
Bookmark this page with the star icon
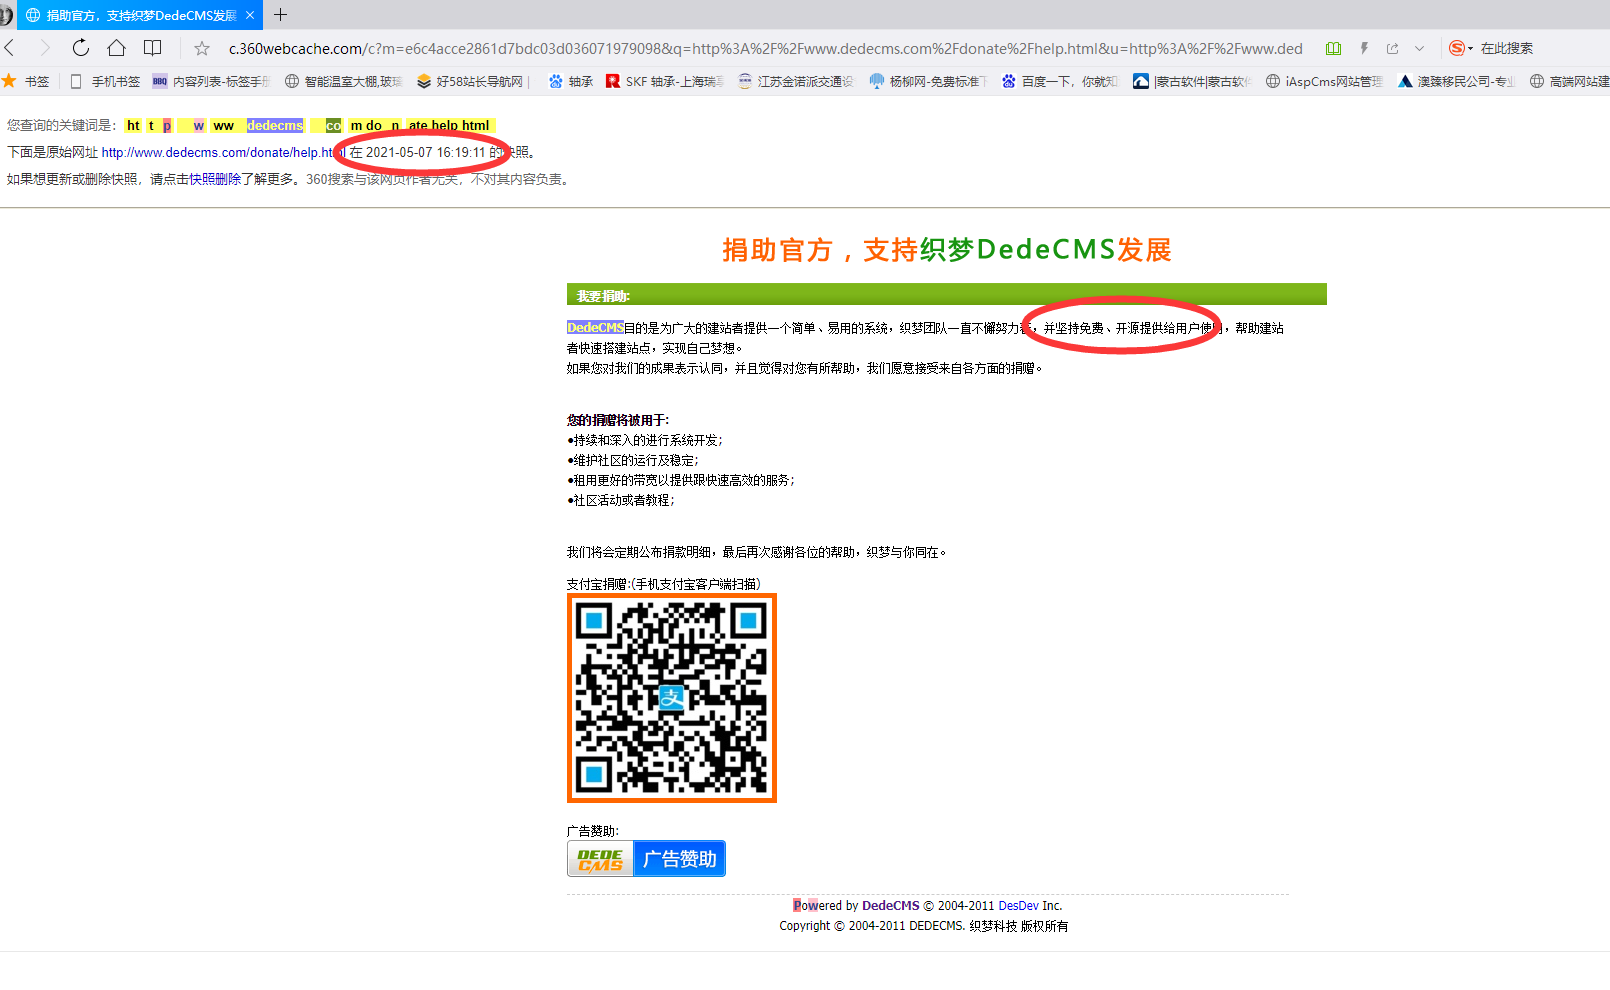(202, 48)
